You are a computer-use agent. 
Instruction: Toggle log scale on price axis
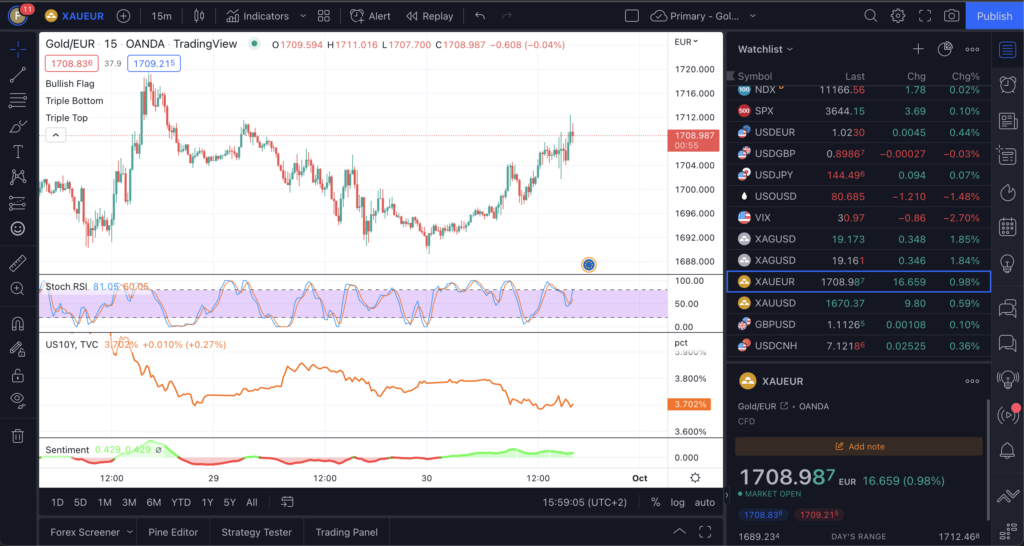678,502
